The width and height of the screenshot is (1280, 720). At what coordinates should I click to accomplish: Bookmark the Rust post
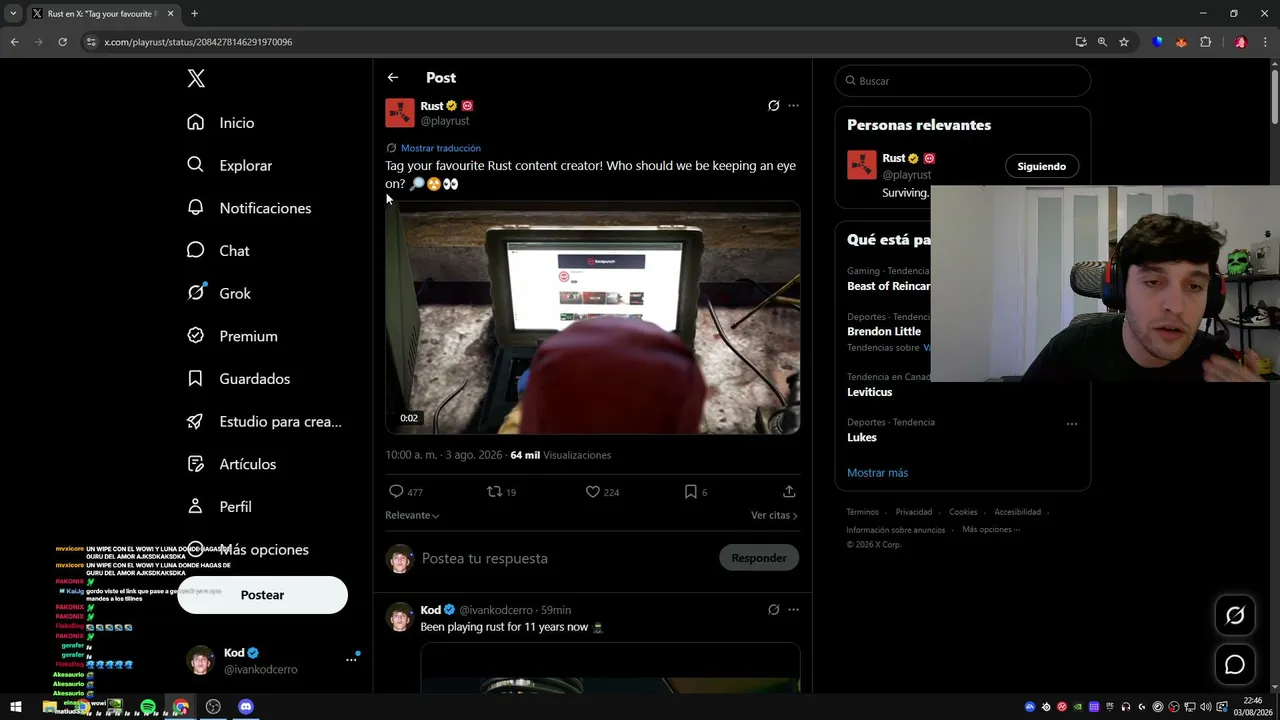tap(695, 492)
